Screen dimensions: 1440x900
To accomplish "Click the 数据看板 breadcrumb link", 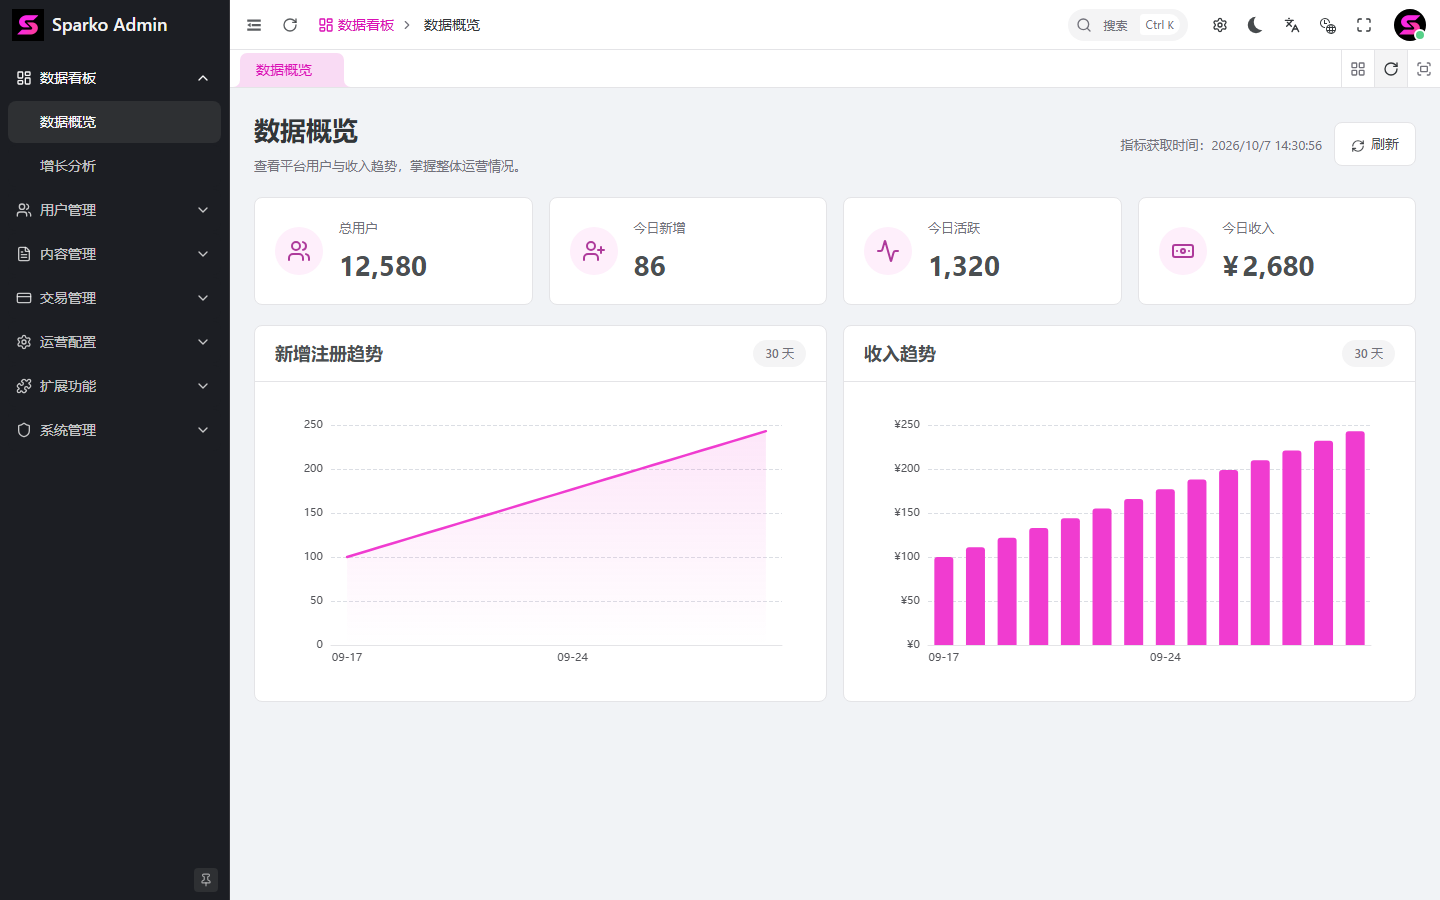I will point(356,25).
